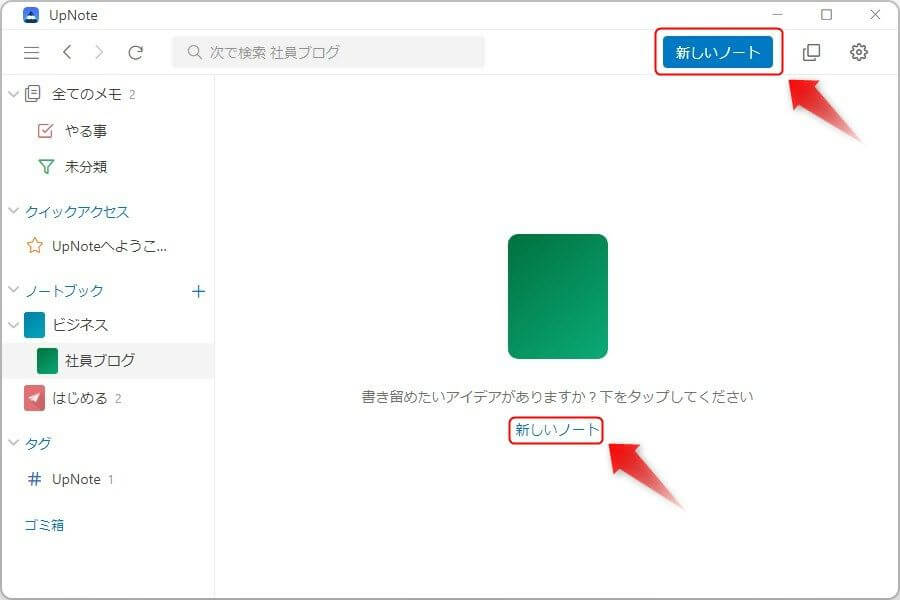Click the search field for 社員ブログ
This screenshot has height=600, width=900.
(x=328, y=52)
